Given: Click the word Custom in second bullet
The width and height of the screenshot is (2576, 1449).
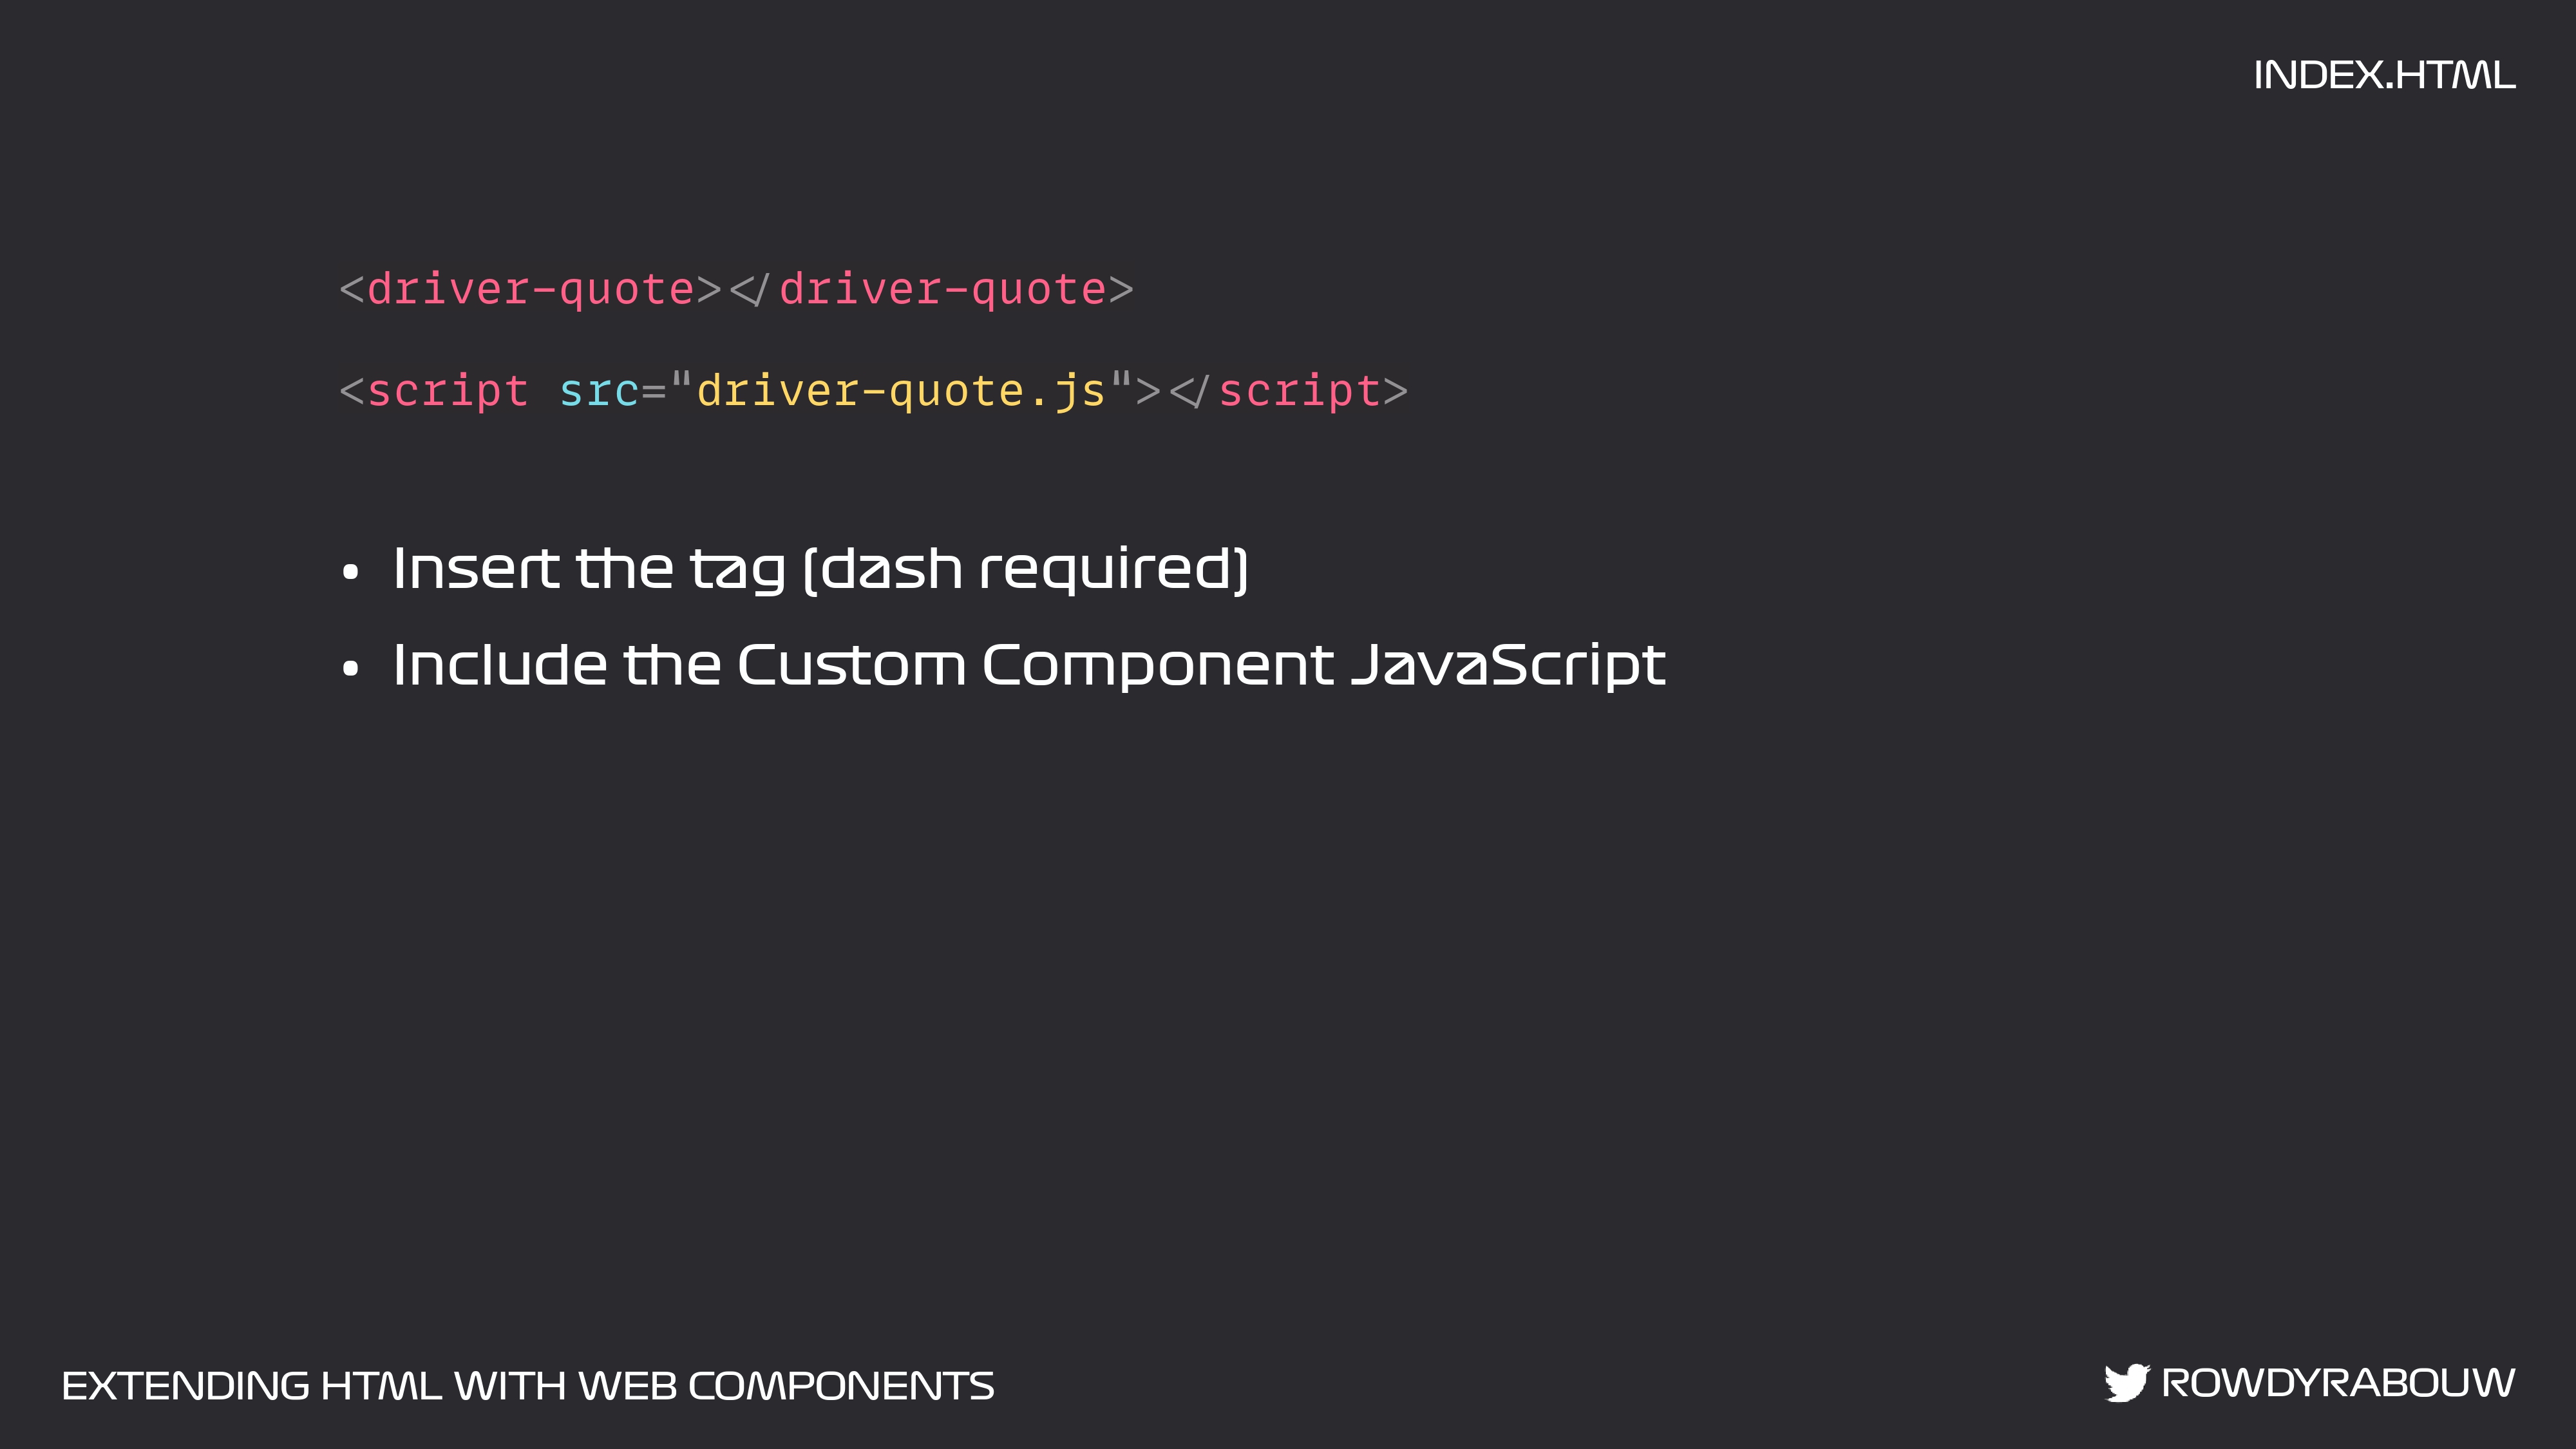Looking at the screenshot, I should tap(852, 665).
